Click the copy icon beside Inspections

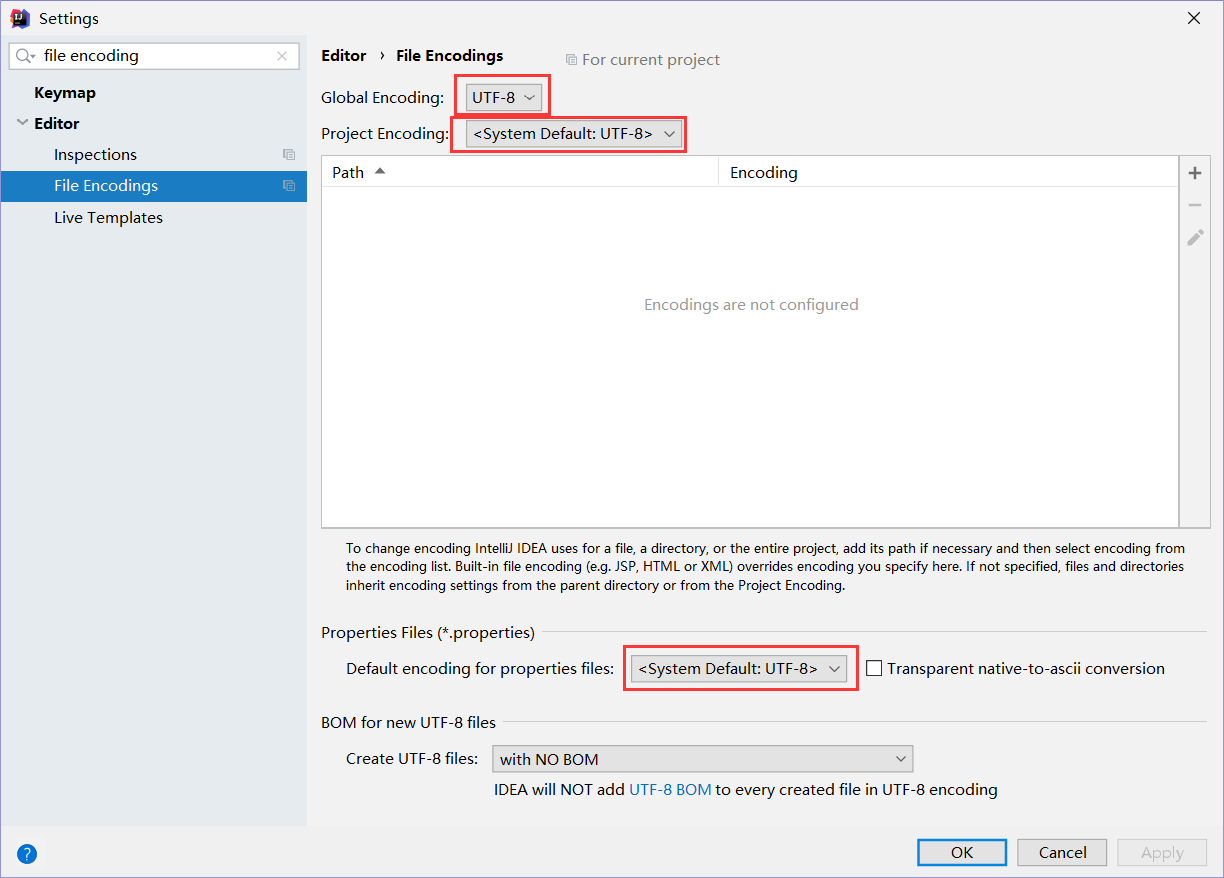point(289,155)
